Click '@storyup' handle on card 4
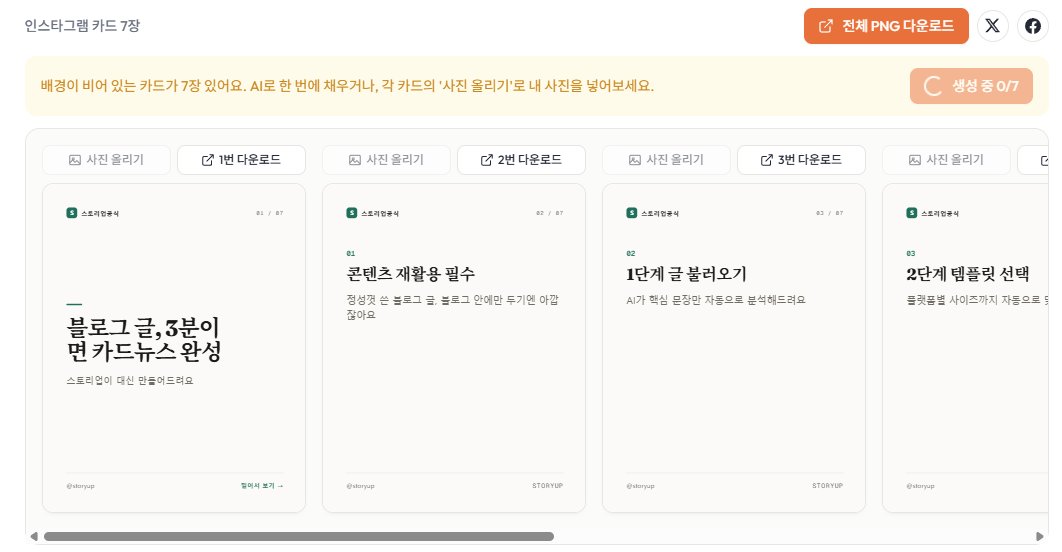Image resolution: width=1062 pixels, height=552 pixels. (x=920, y=486)
